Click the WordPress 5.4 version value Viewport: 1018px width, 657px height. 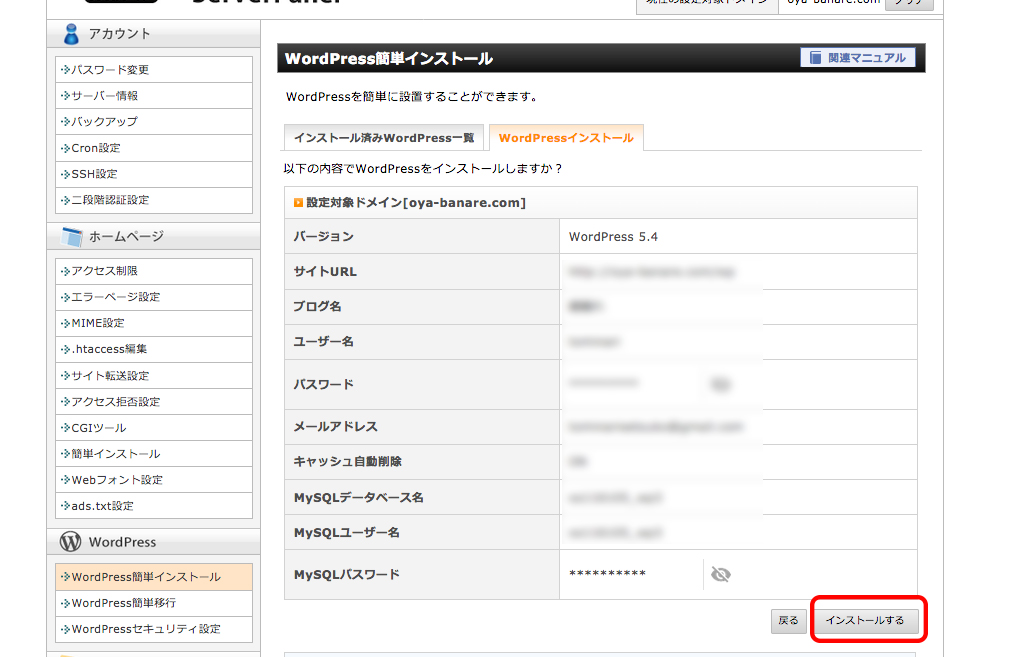[x=613, y=237]
